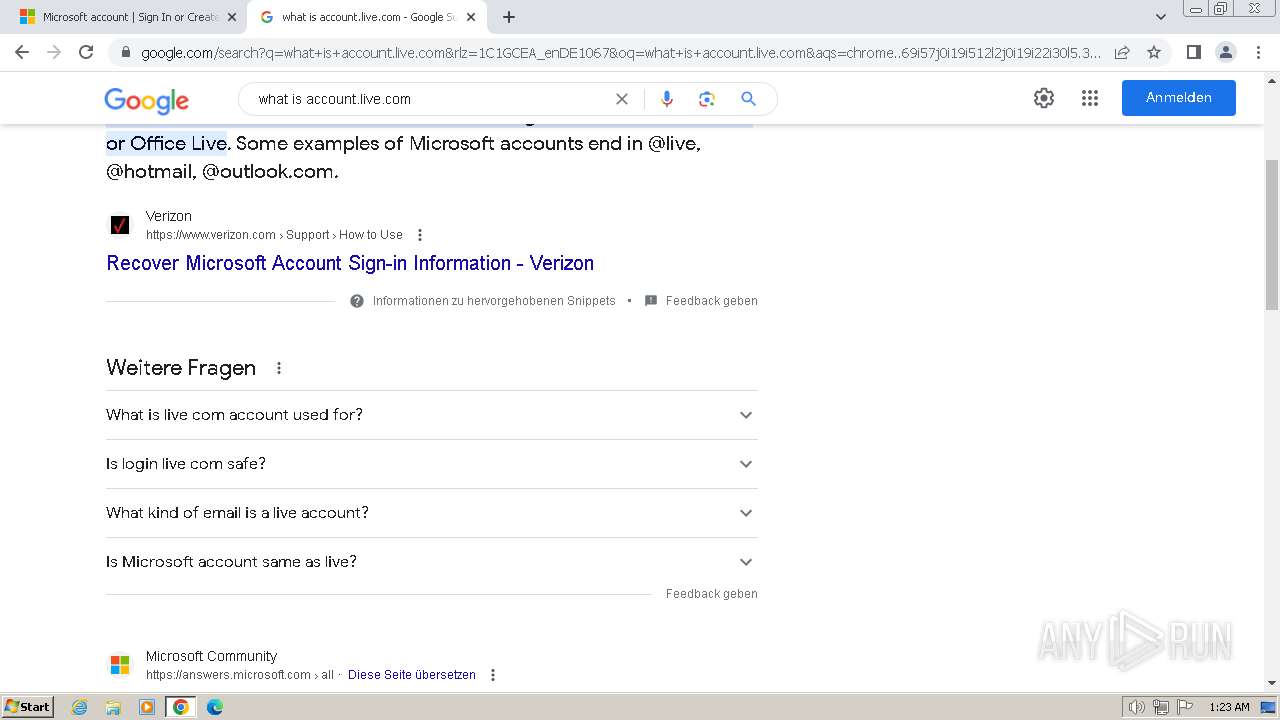
Task: Open Chrome side panel
Action: 1193,52
